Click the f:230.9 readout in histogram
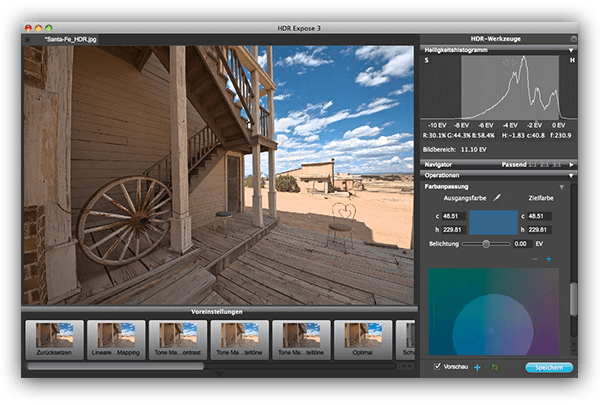 pyautogui.click(x=561, y=136)
